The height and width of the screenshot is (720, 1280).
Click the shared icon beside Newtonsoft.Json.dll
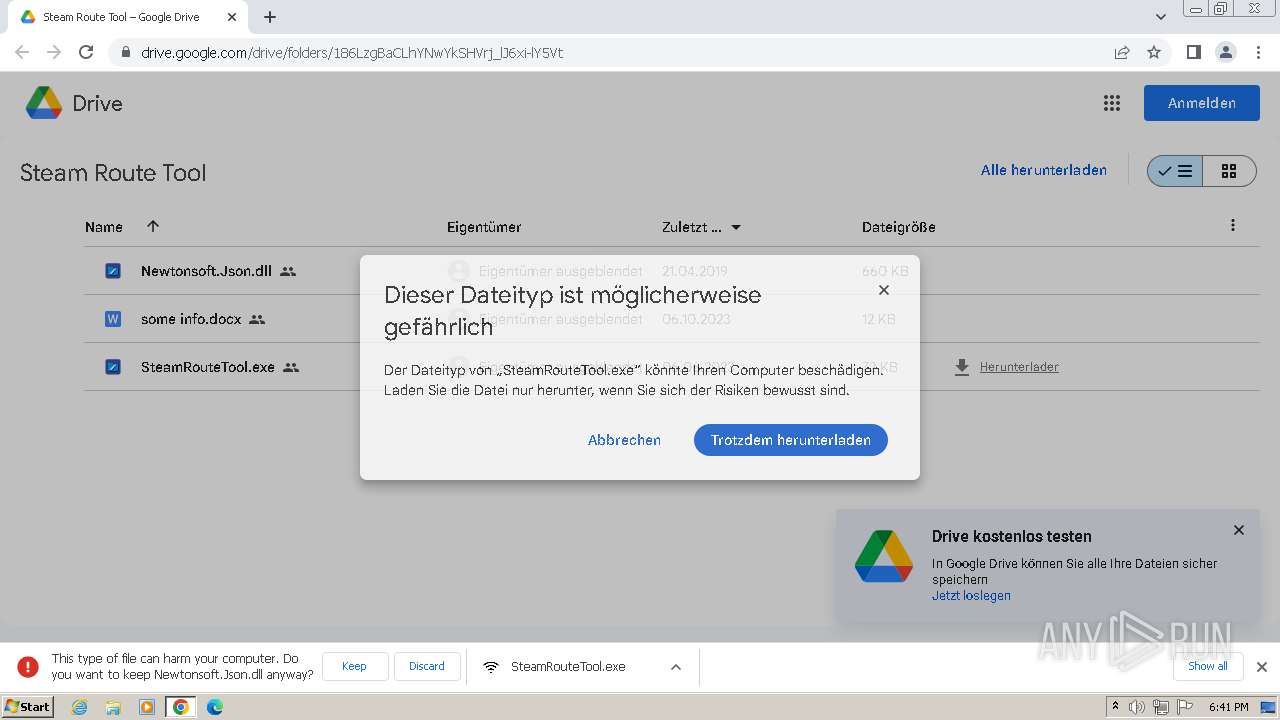[288, 271]
